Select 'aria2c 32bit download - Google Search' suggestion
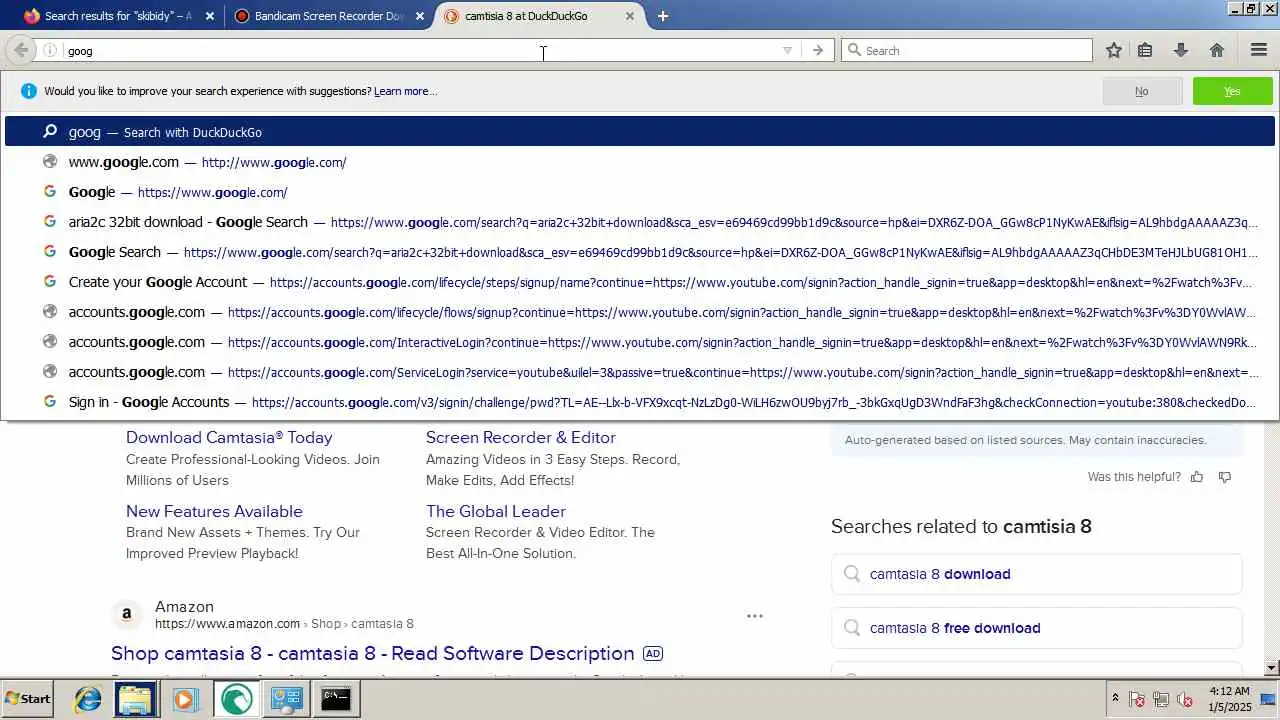1280x720 pixels. coord(640,222)
